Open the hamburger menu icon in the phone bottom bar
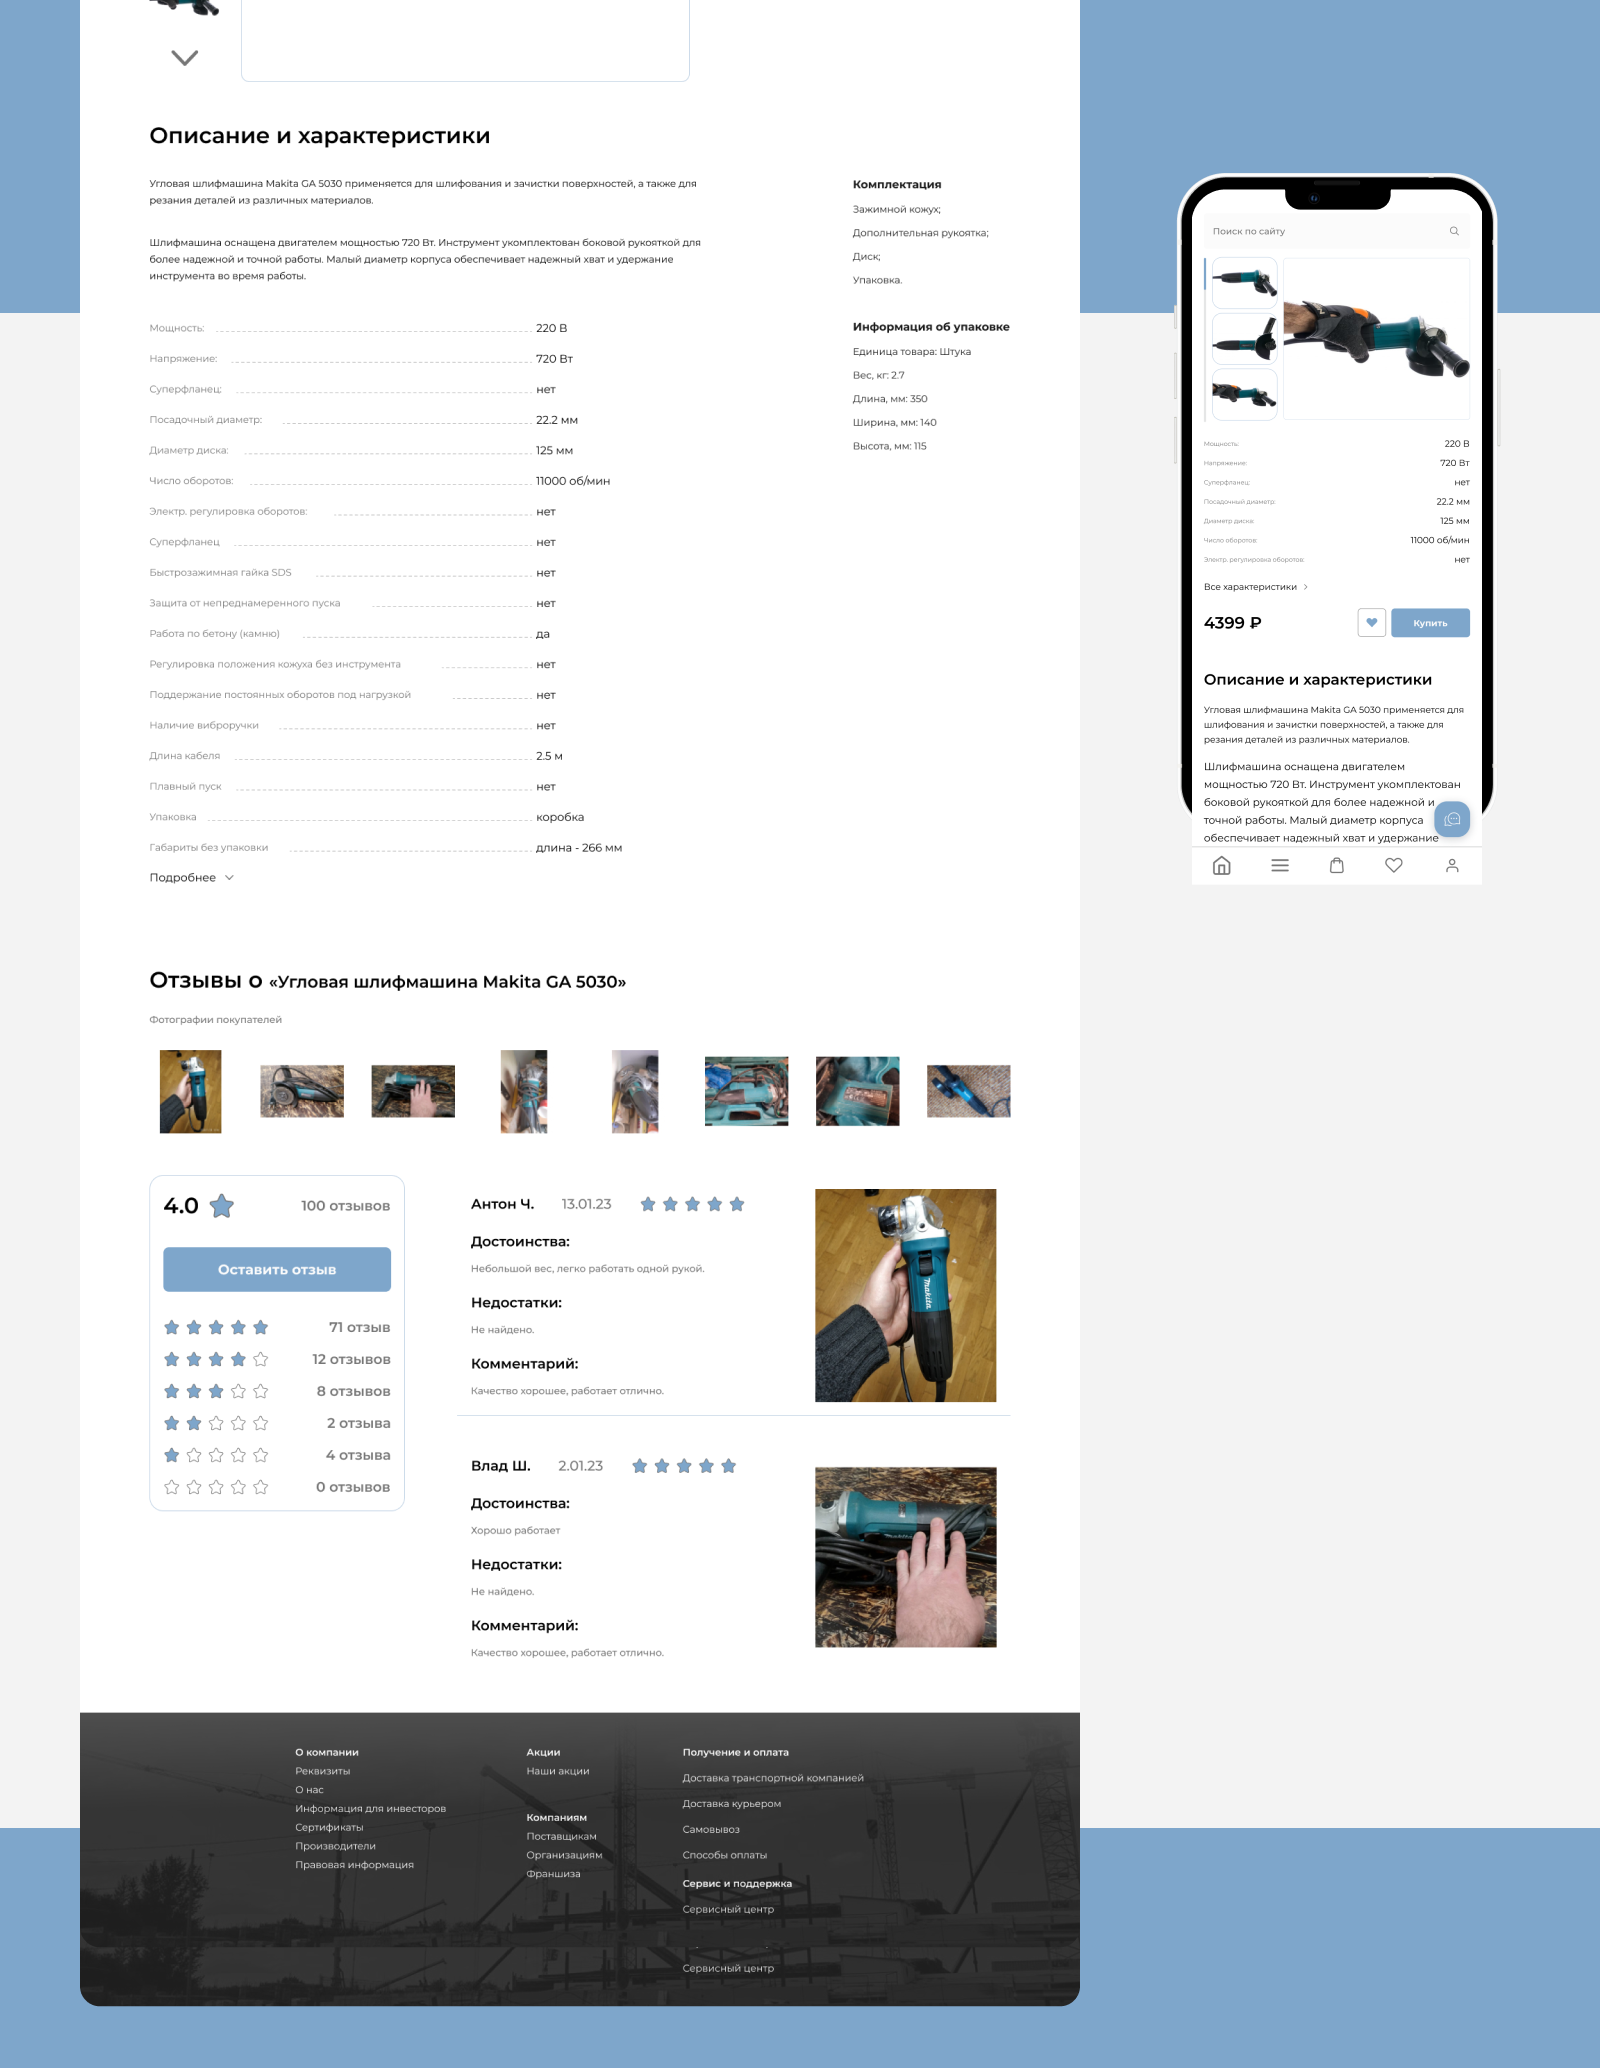Image resolution: width=1600 pixels, height=2068 pixels. point(1280,866)
